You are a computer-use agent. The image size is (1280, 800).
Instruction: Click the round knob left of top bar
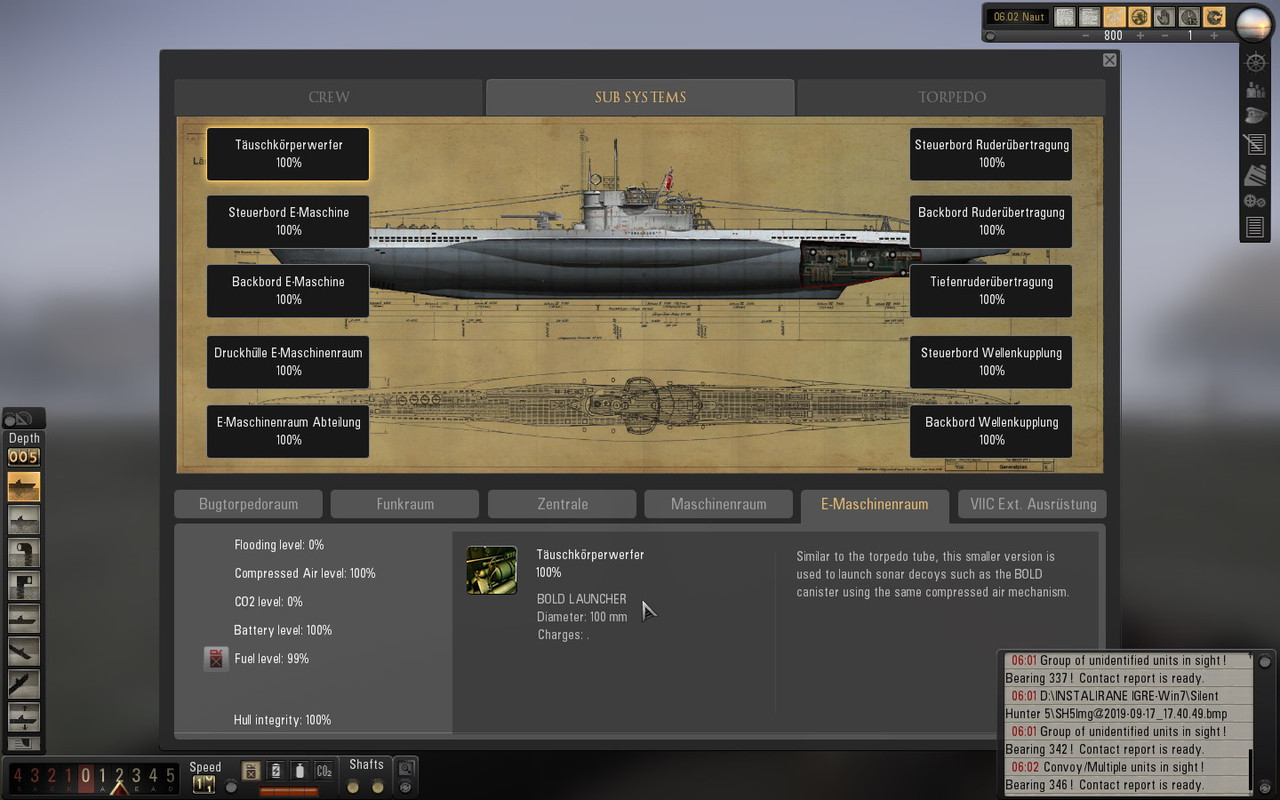point(990,36)
